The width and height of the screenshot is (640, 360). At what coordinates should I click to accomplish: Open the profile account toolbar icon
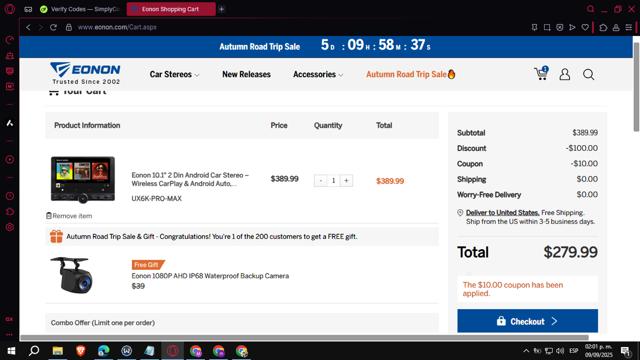(616, 27)
